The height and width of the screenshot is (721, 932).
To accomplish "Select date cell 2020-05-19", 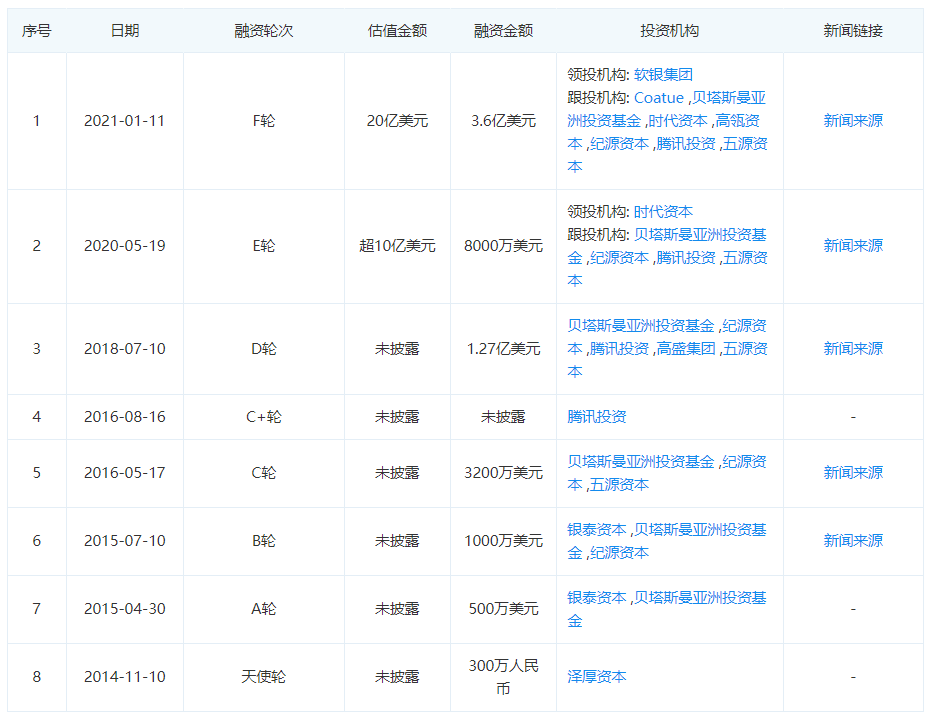I will 125,245.
